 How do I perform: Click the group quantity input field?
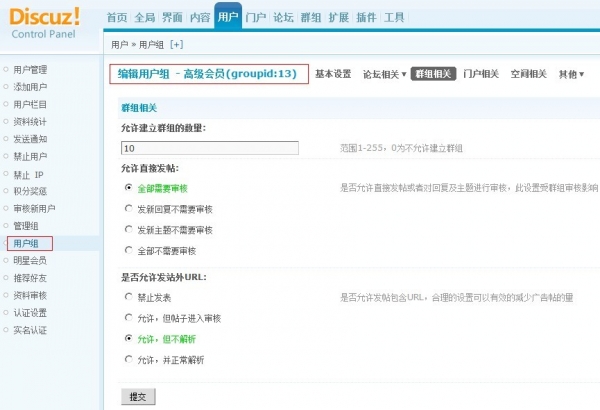[x=209, y=148]
